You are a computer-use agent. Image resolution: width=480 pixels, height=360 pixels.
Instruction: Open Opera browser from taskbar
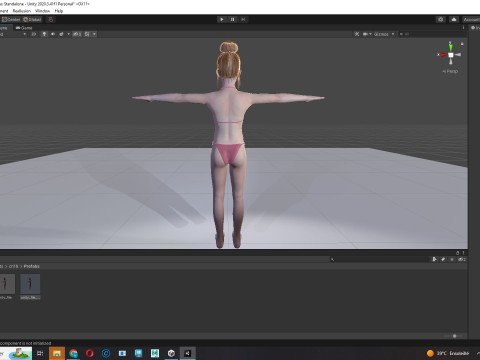tap(89, 353)
